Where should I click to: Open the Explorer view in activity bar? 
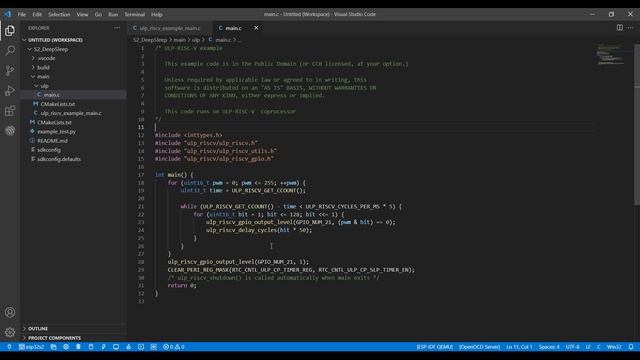click(10, 31)
